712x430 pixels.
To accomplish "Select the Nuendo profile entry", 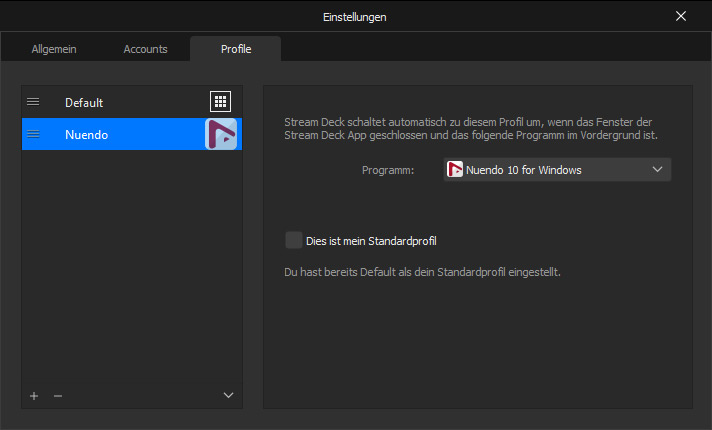I will [110, 134].
